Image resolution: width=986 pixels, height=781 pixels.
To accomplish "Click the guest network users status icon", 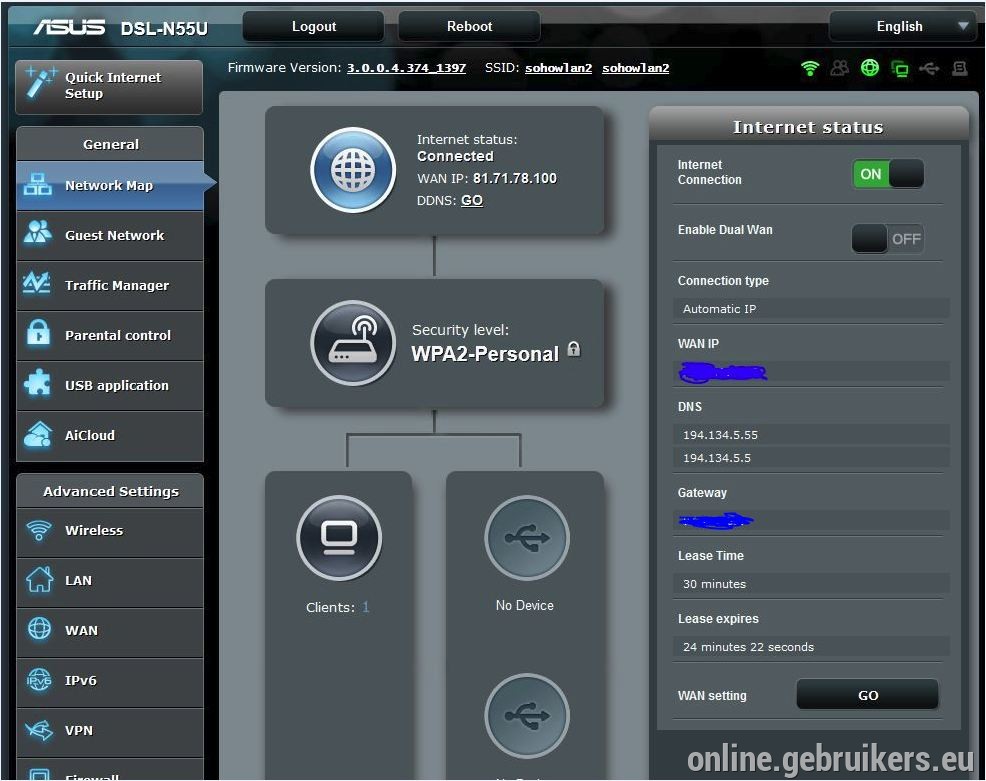I will [x=839, y=68].
